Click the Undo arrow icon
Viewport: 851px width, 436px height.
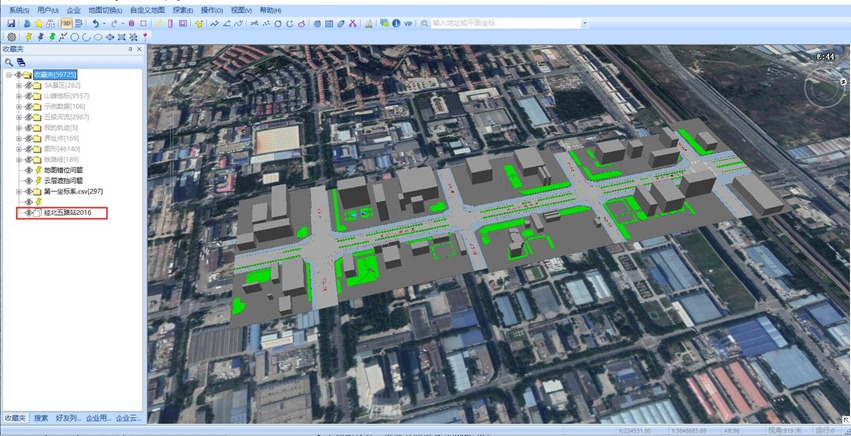tap(96, 23)
